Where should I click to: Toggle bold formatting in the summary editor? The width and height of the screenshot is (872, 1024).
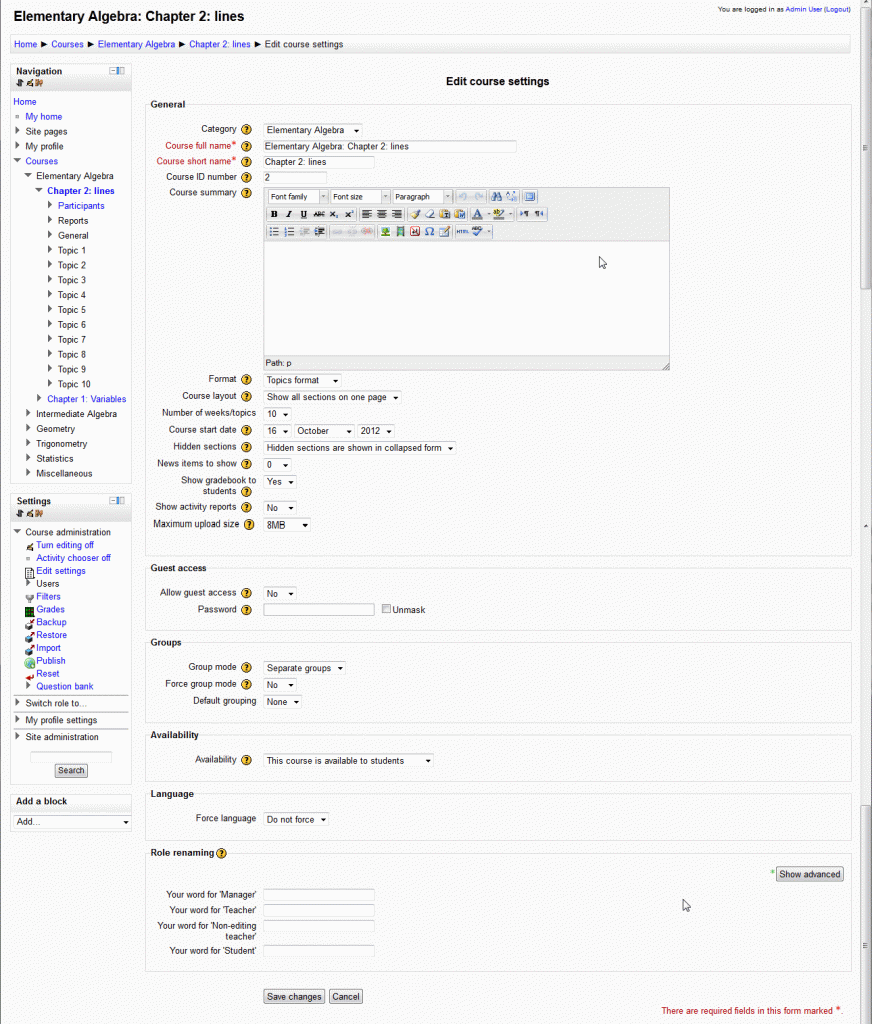274,214
